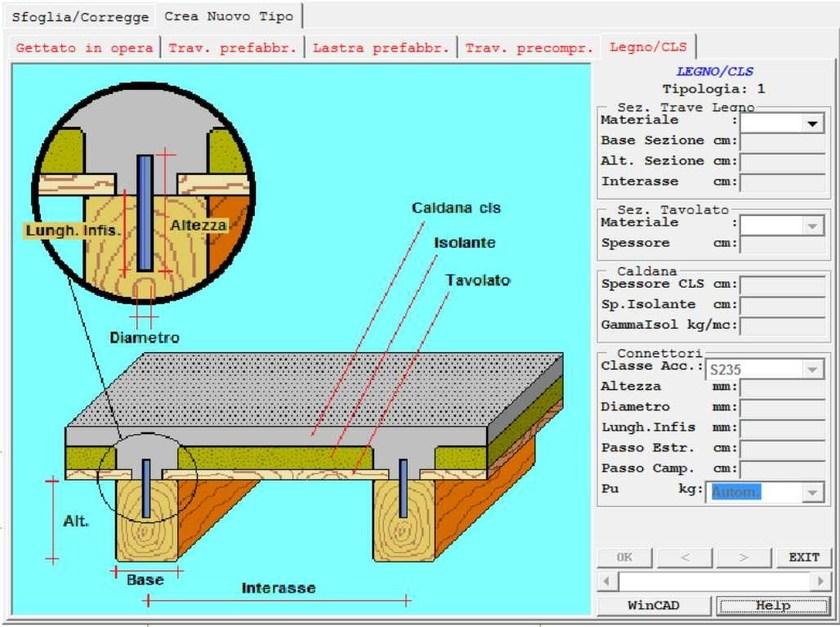This screenshot has height=627, width=840.
Task: Select the "Trav. precompr." tab
Action: pos(531,46)
